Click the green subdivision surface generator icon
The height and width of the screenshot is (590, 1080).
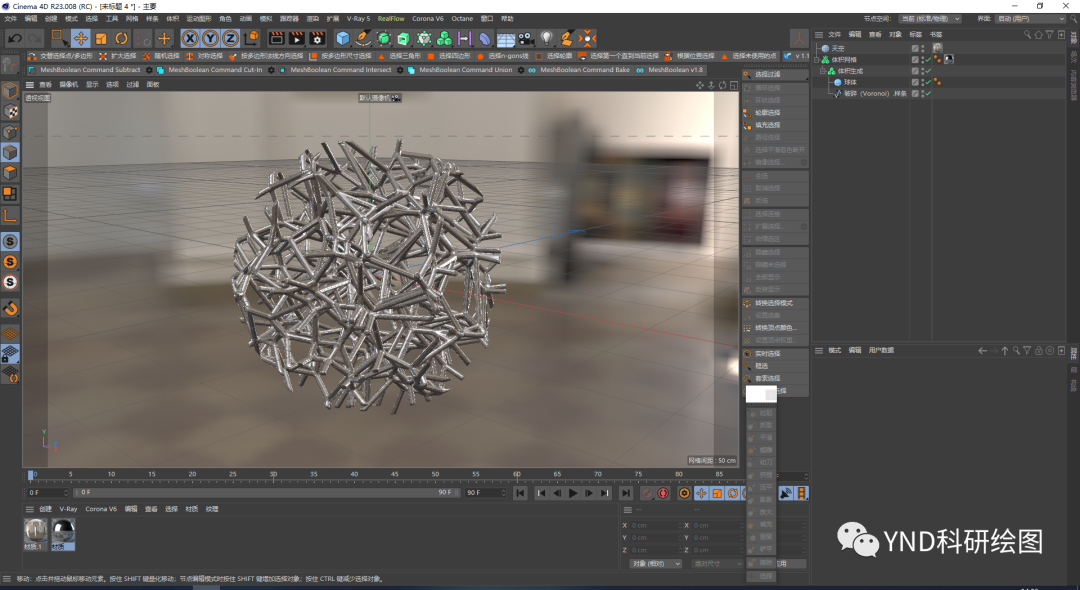pyautogui.click(x=384, y=39)
